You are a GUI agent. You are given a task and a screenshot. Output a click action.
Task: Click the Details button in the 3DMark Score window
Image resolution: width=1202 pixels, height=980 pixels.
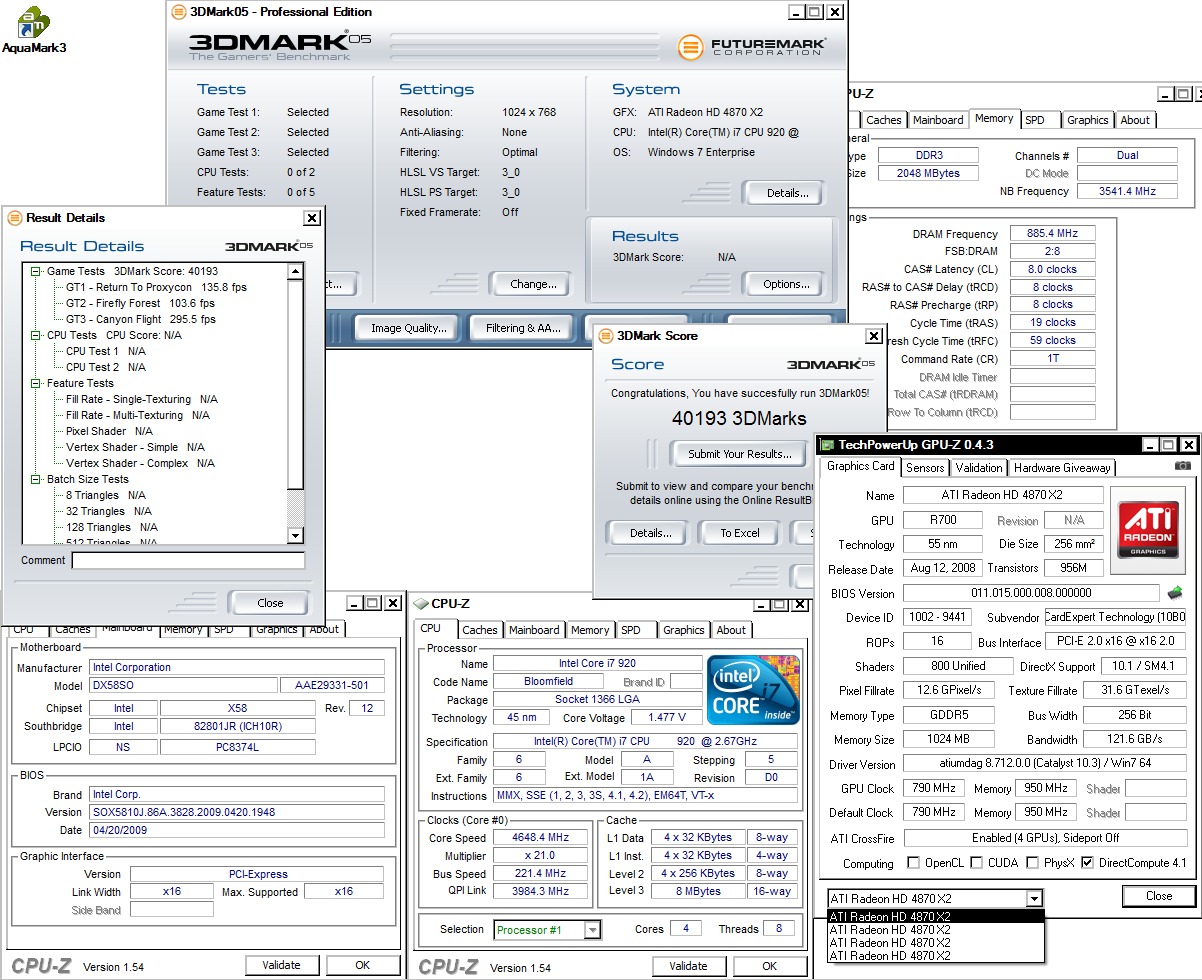coord(650,533)
